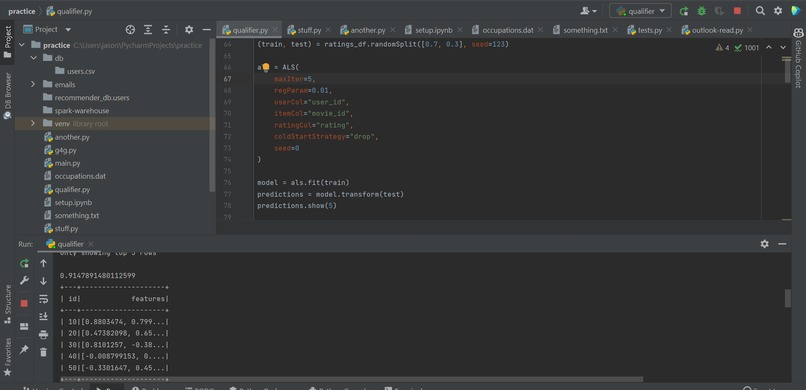Hide the Project tool window
The height and width of the screenshot is (390, 806).
coord(207,30)
